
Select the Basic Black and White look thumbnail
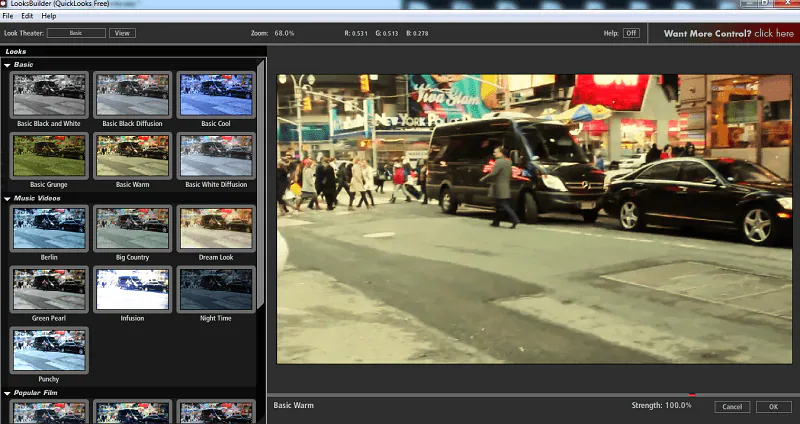(x=49, y=95)
